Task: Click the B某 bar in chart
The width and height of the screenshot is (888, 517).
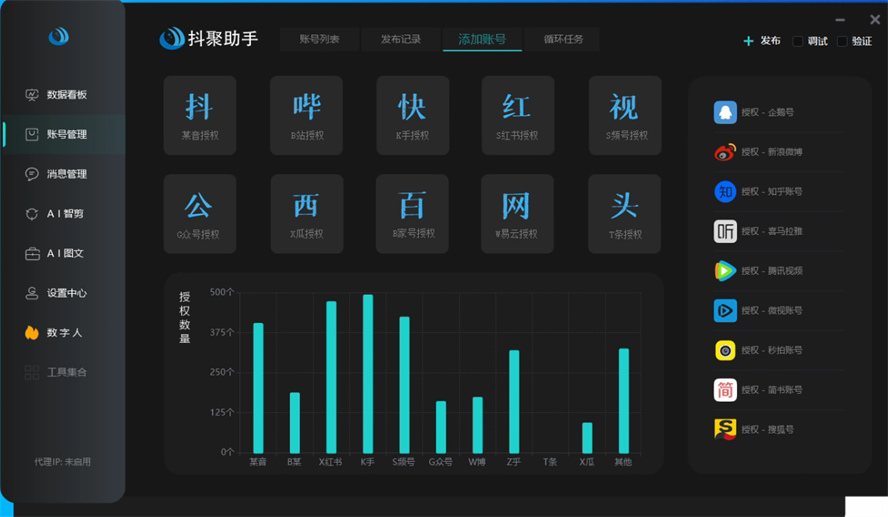Action: coord(294,422)
